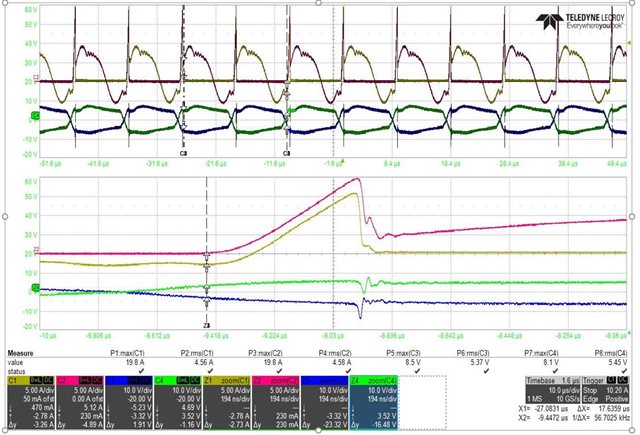Select the P5:max(C3) measurement column header
640x435 pixels.
[403, 353]
